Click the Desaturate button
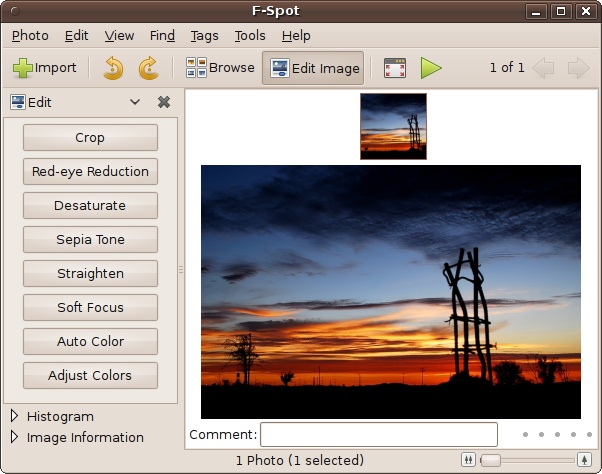This screenshot has height=474, width=602. (x=90, y=205)
